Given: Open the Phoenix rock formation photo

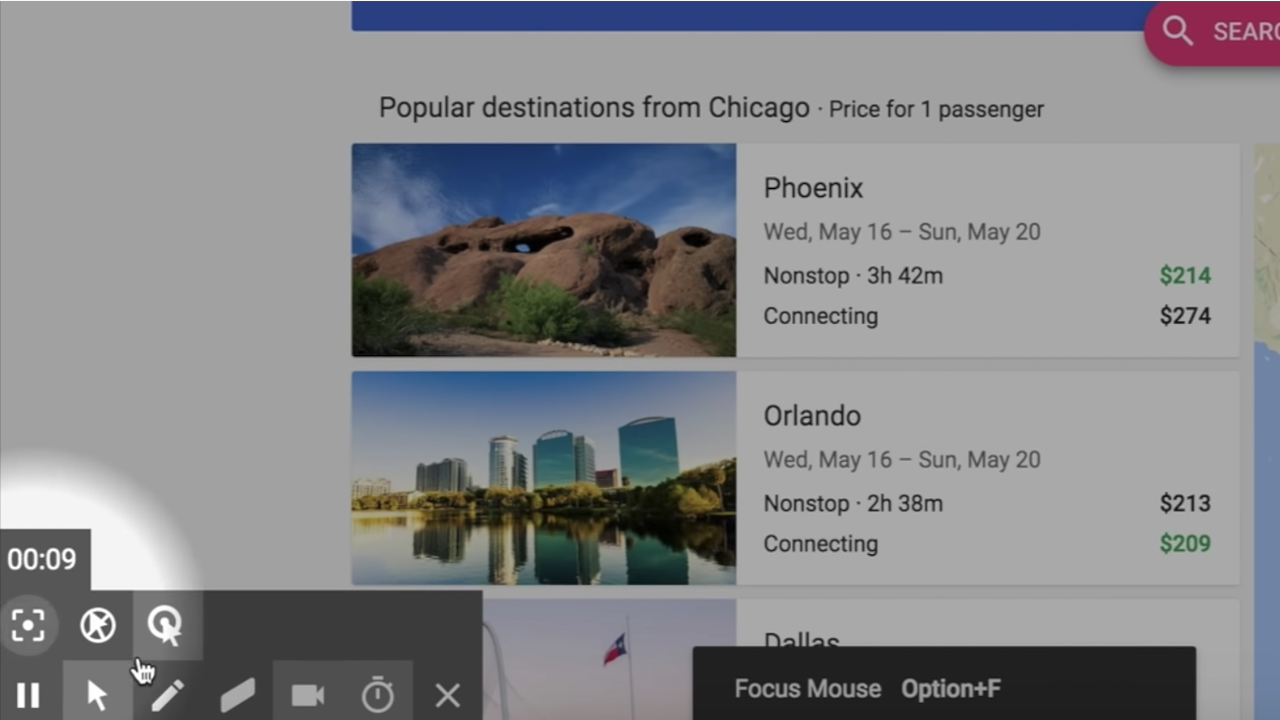Looking at the screenshot, I should coord(543,250).
